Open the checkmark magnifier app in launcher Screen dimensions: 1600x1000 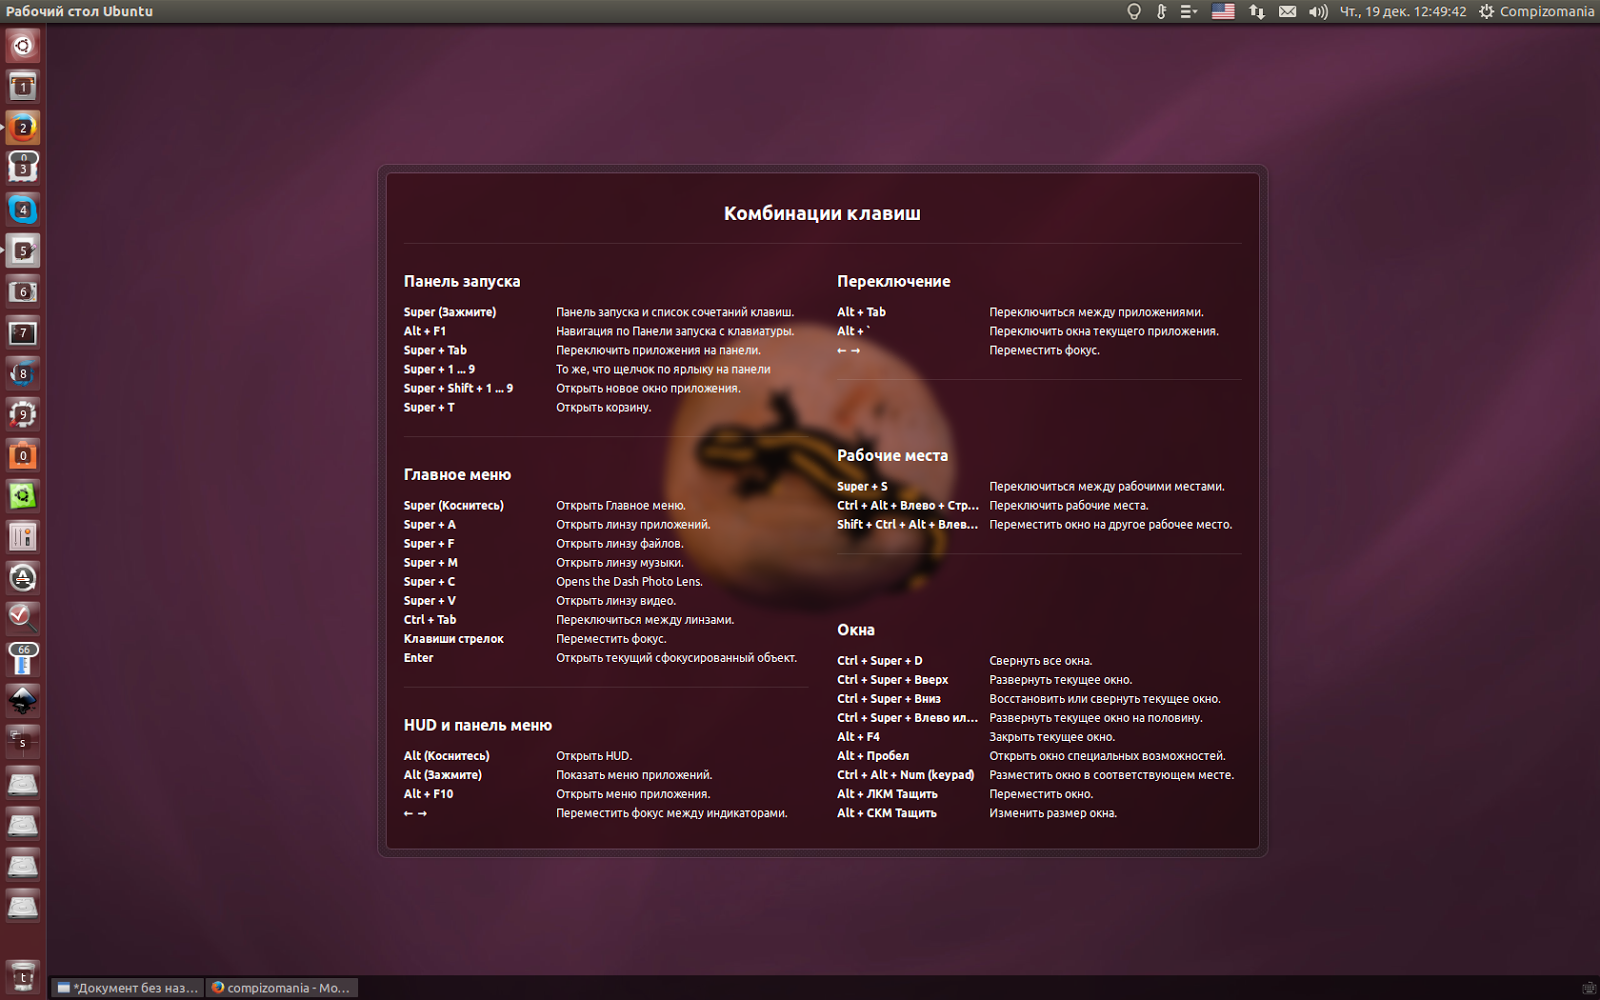click(23, 620)
